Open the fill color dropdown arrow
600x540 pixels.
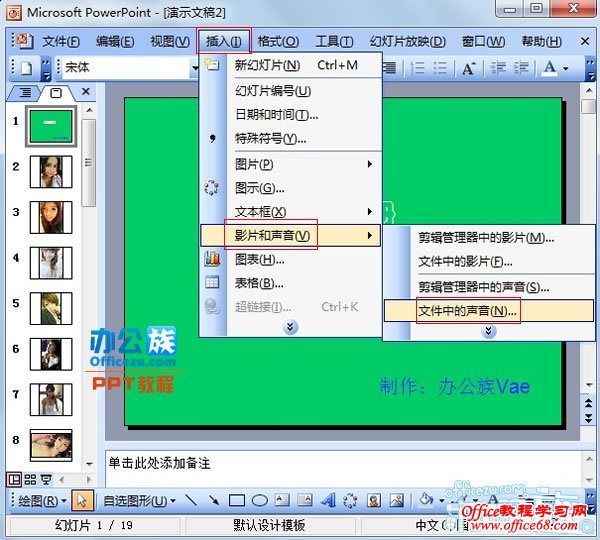[441, 500]
